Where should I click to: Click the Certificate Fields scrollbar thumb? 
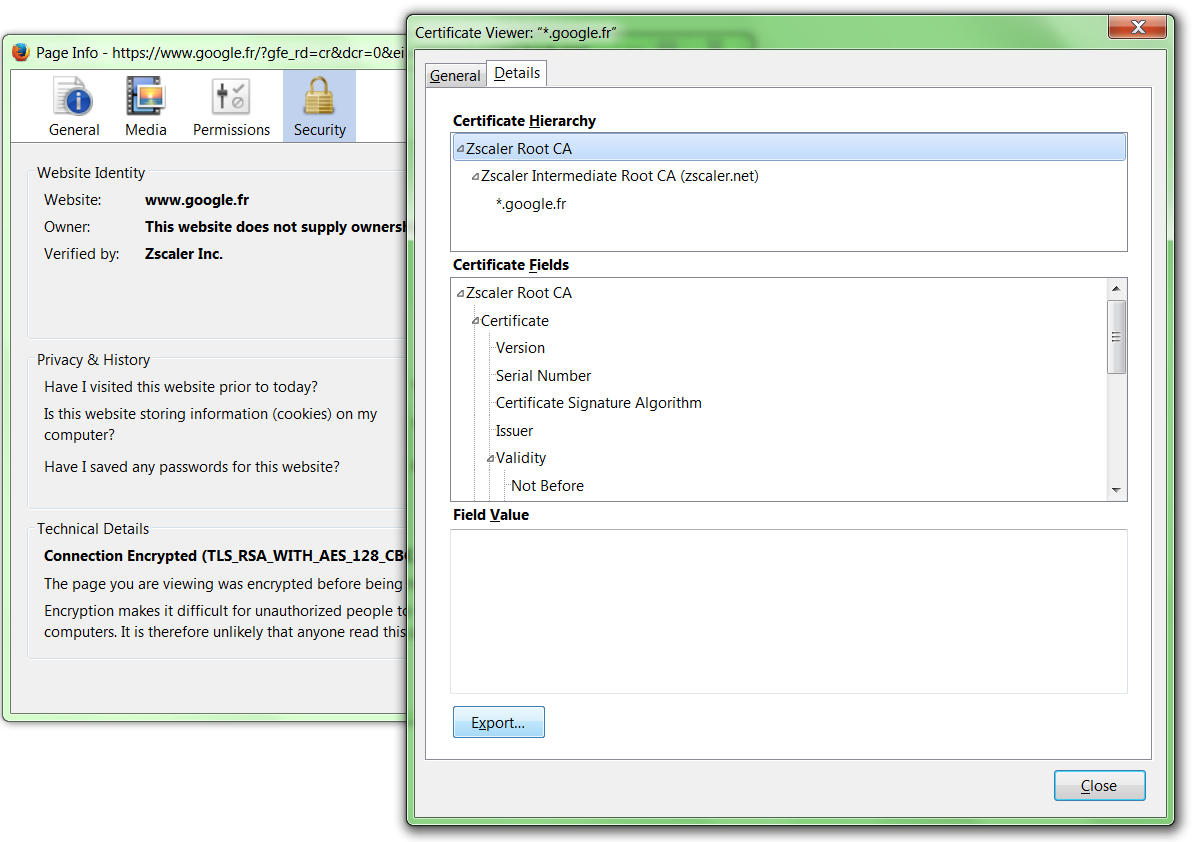coord(1116,337)
